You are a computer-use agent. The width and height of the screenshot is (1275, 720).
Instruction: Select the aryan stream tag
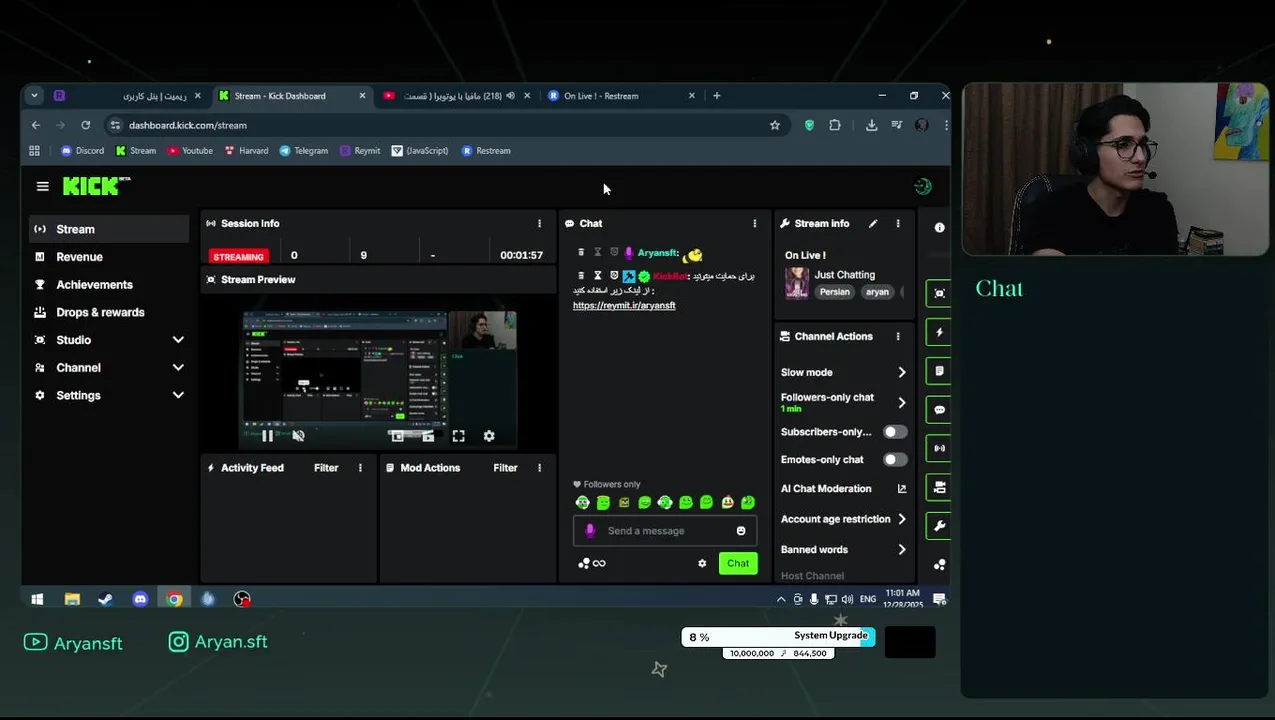click(877, 292)
